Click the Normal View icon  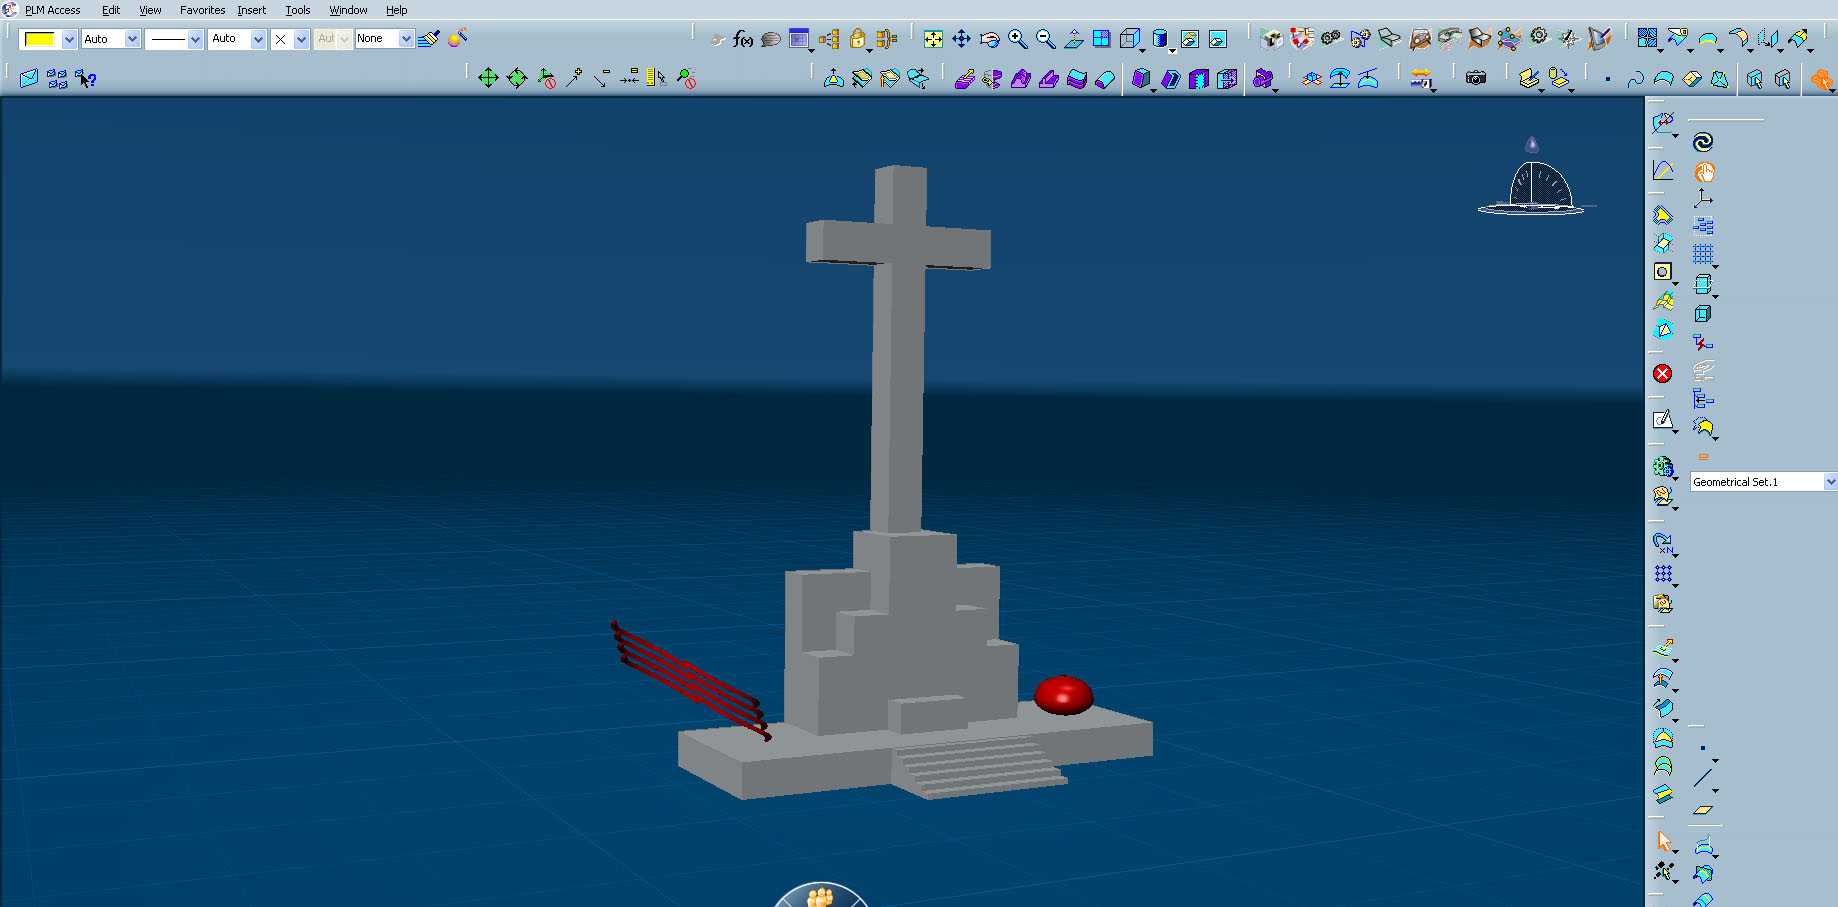point(1074,39)
